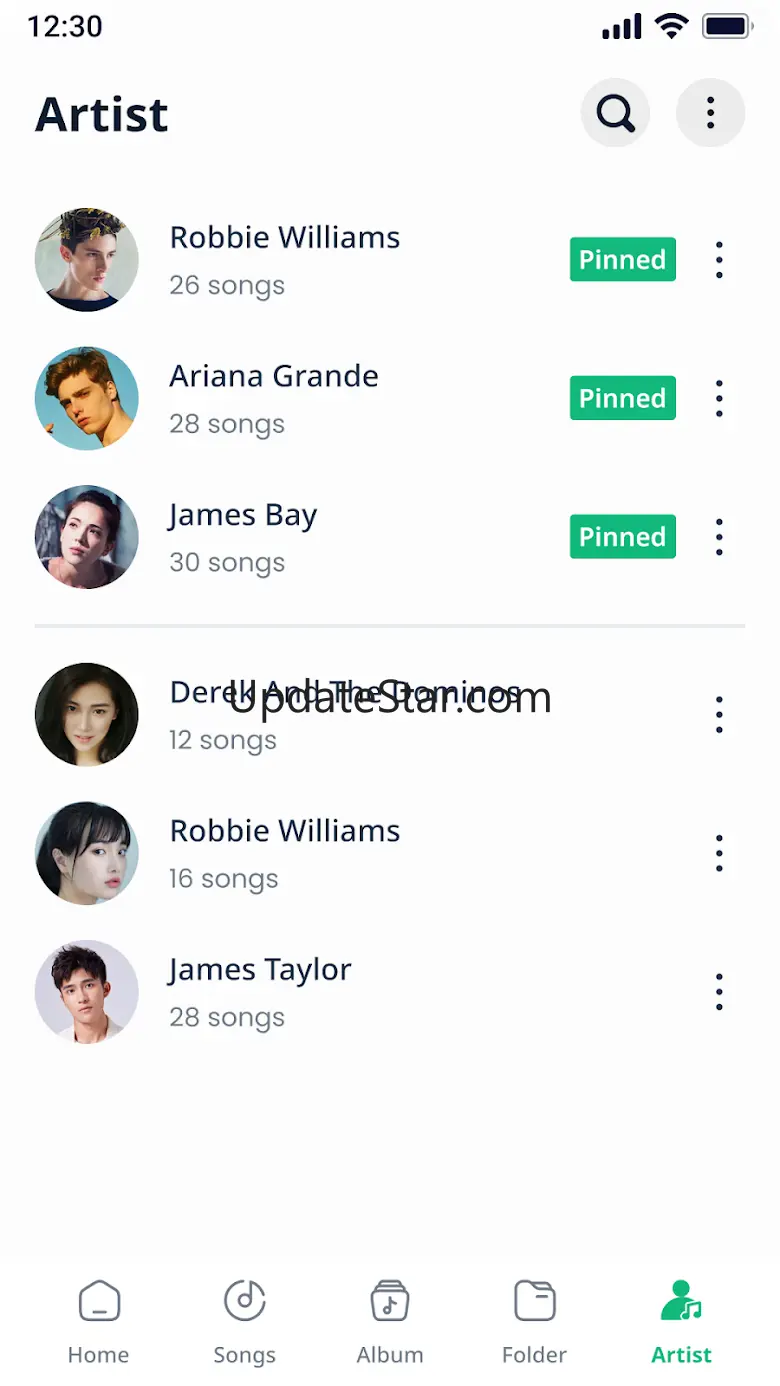Image resolution: width=780 pixels, height=1386 pixels.
Task: Open three-dot menu for James Taylor
Action: (719, 992)
